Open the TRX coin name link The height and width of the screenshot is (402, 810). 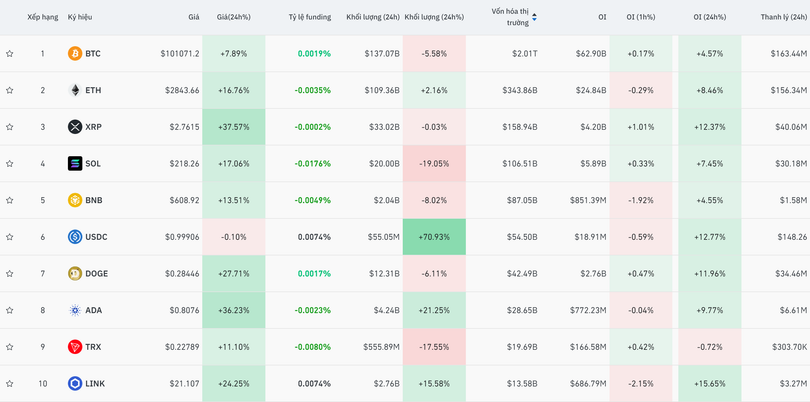click(x=93, y=347)
